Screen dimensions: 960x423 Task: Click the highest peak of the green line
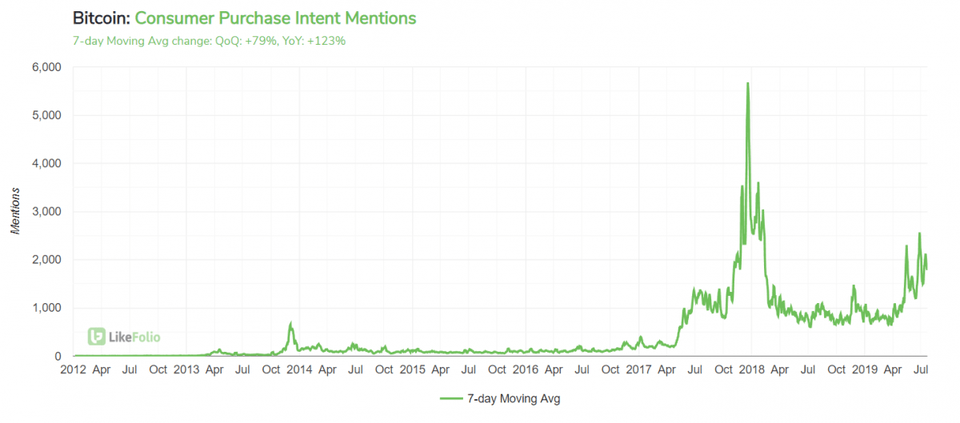[747, 84]
